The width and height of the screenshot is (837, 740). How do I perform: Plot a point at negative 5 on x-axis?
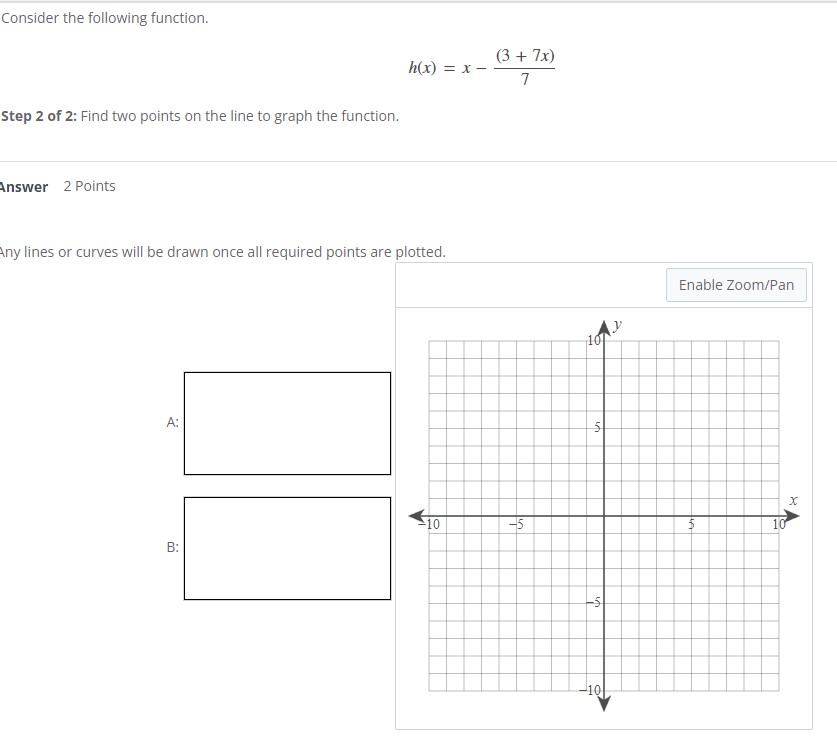pos(518,517)
